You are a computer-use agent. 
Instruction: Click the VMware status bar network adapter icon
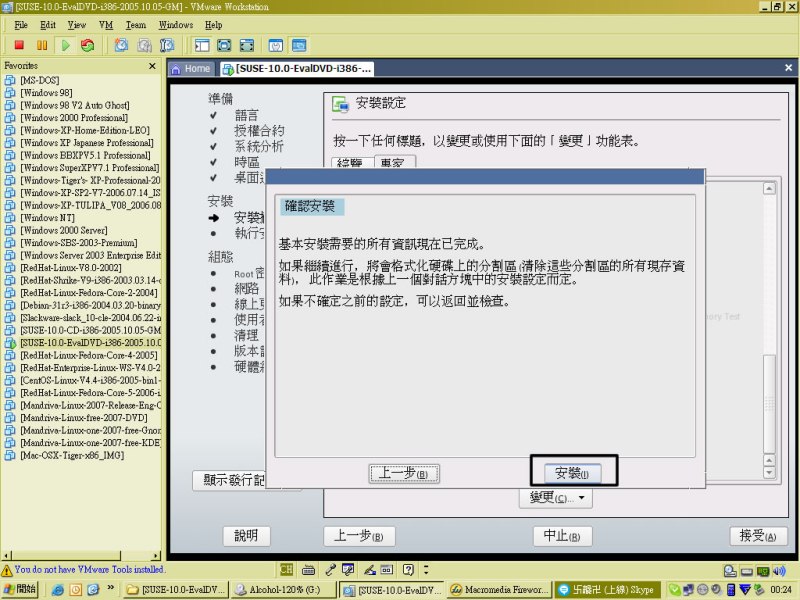pos(763,571)
